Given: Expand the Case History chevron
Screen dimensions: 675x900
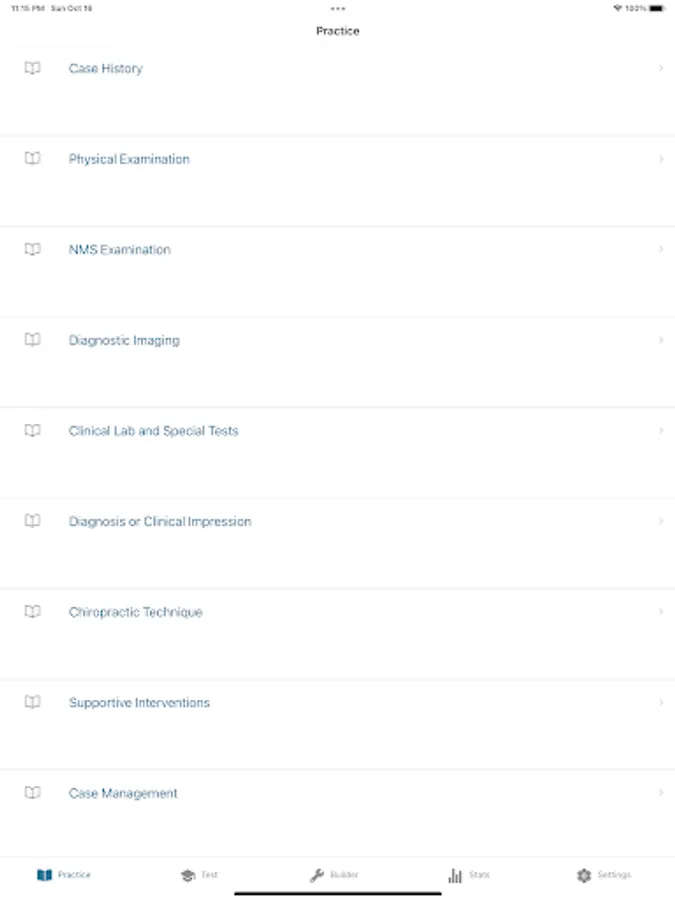Looking at the screenshot, I should 661,69.
